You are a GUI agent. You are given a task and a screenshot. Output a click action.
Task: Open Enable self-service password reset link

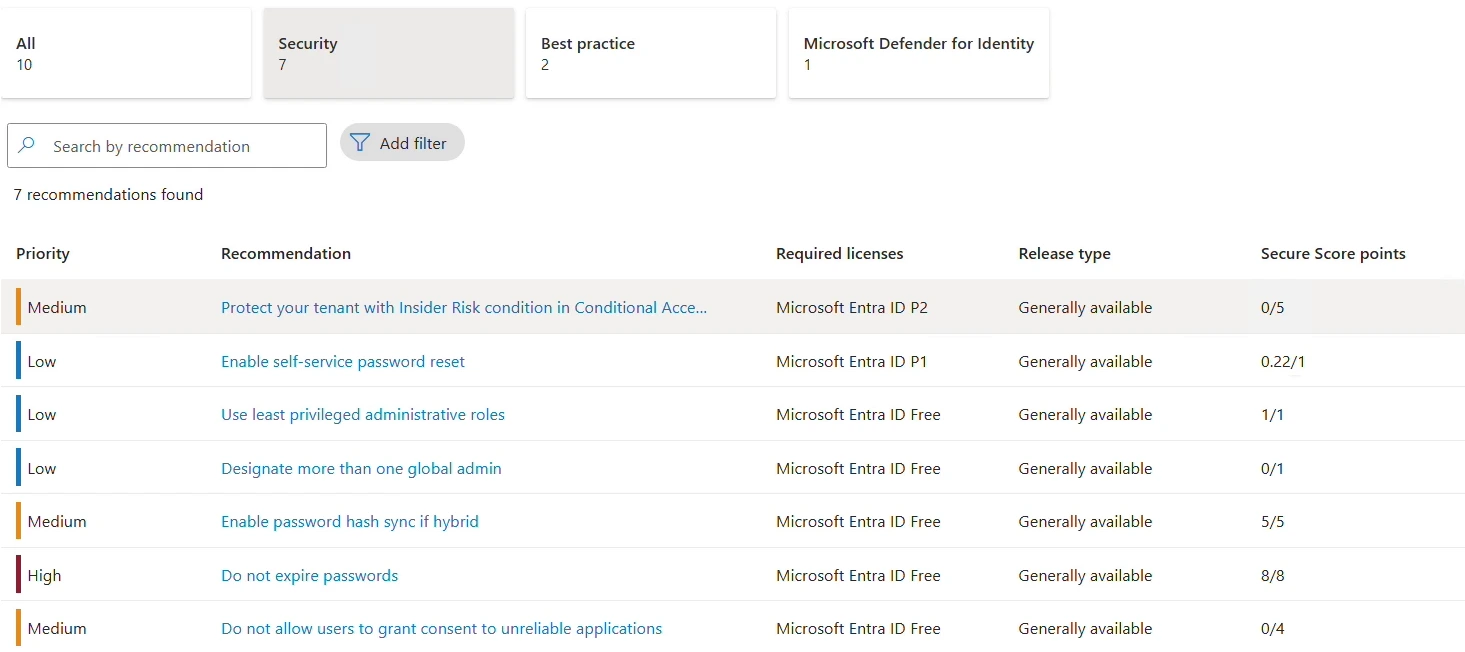point(343,361)
